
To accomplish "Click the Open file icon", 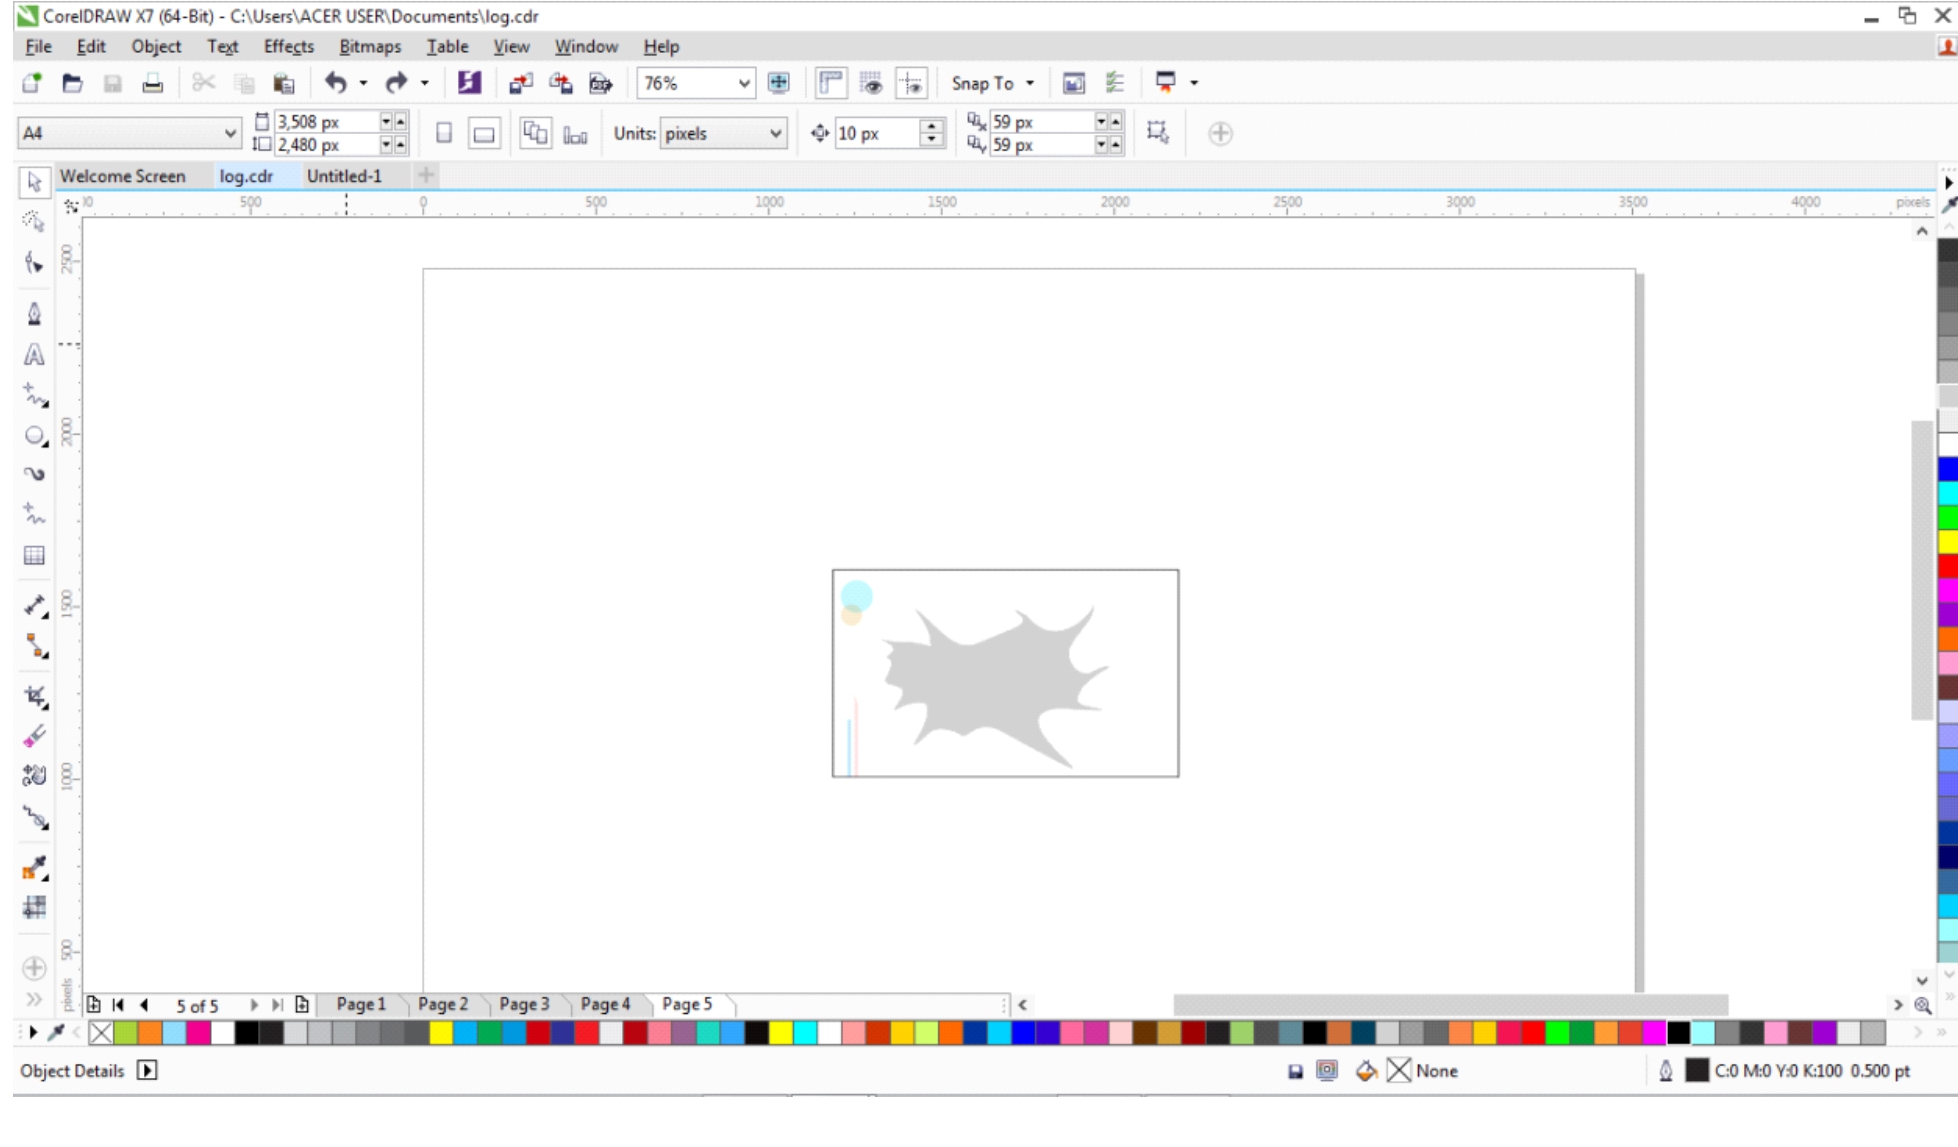I will 72,83.
